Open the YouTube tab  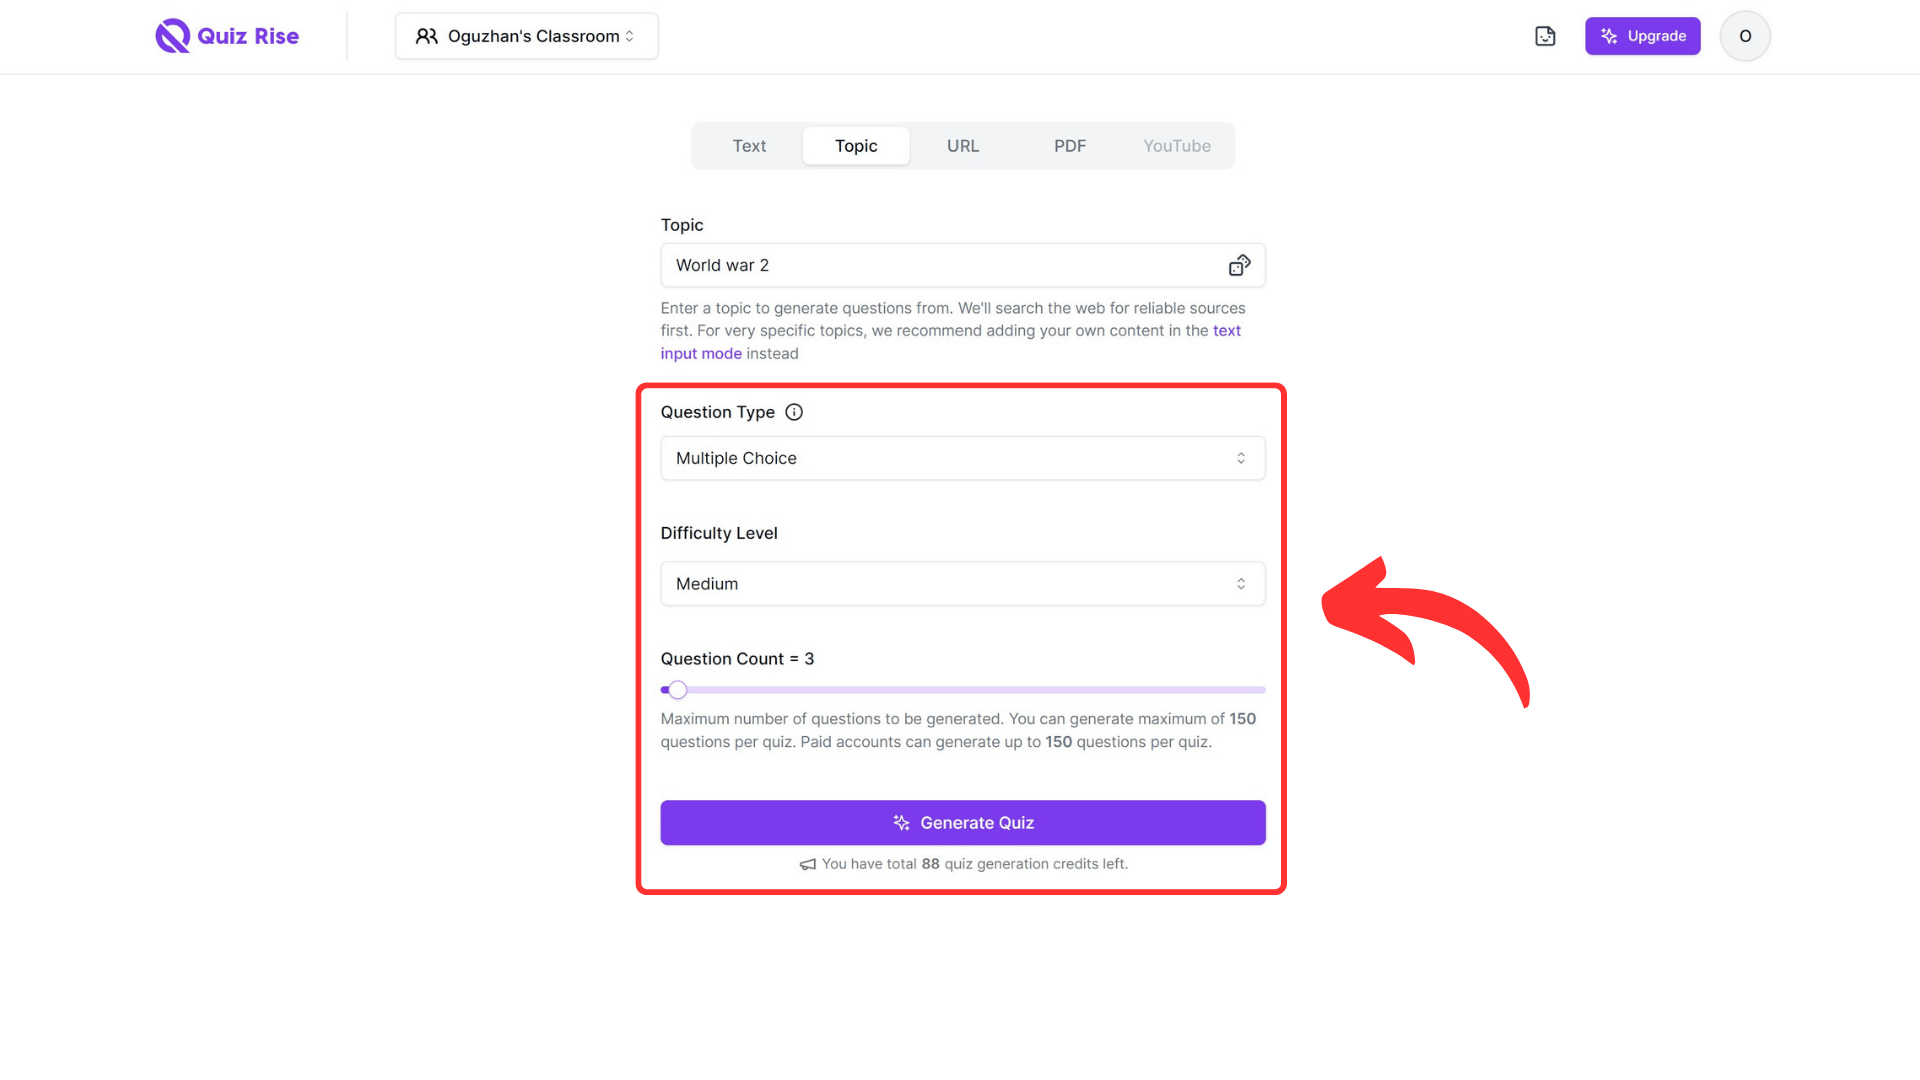(1176, 145)
